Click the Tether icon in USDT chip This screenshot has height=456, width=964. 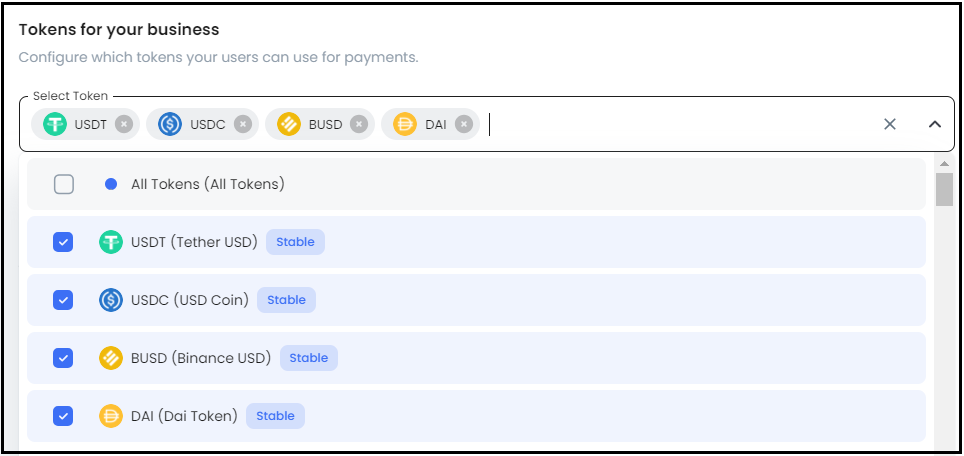click(55, 124)
